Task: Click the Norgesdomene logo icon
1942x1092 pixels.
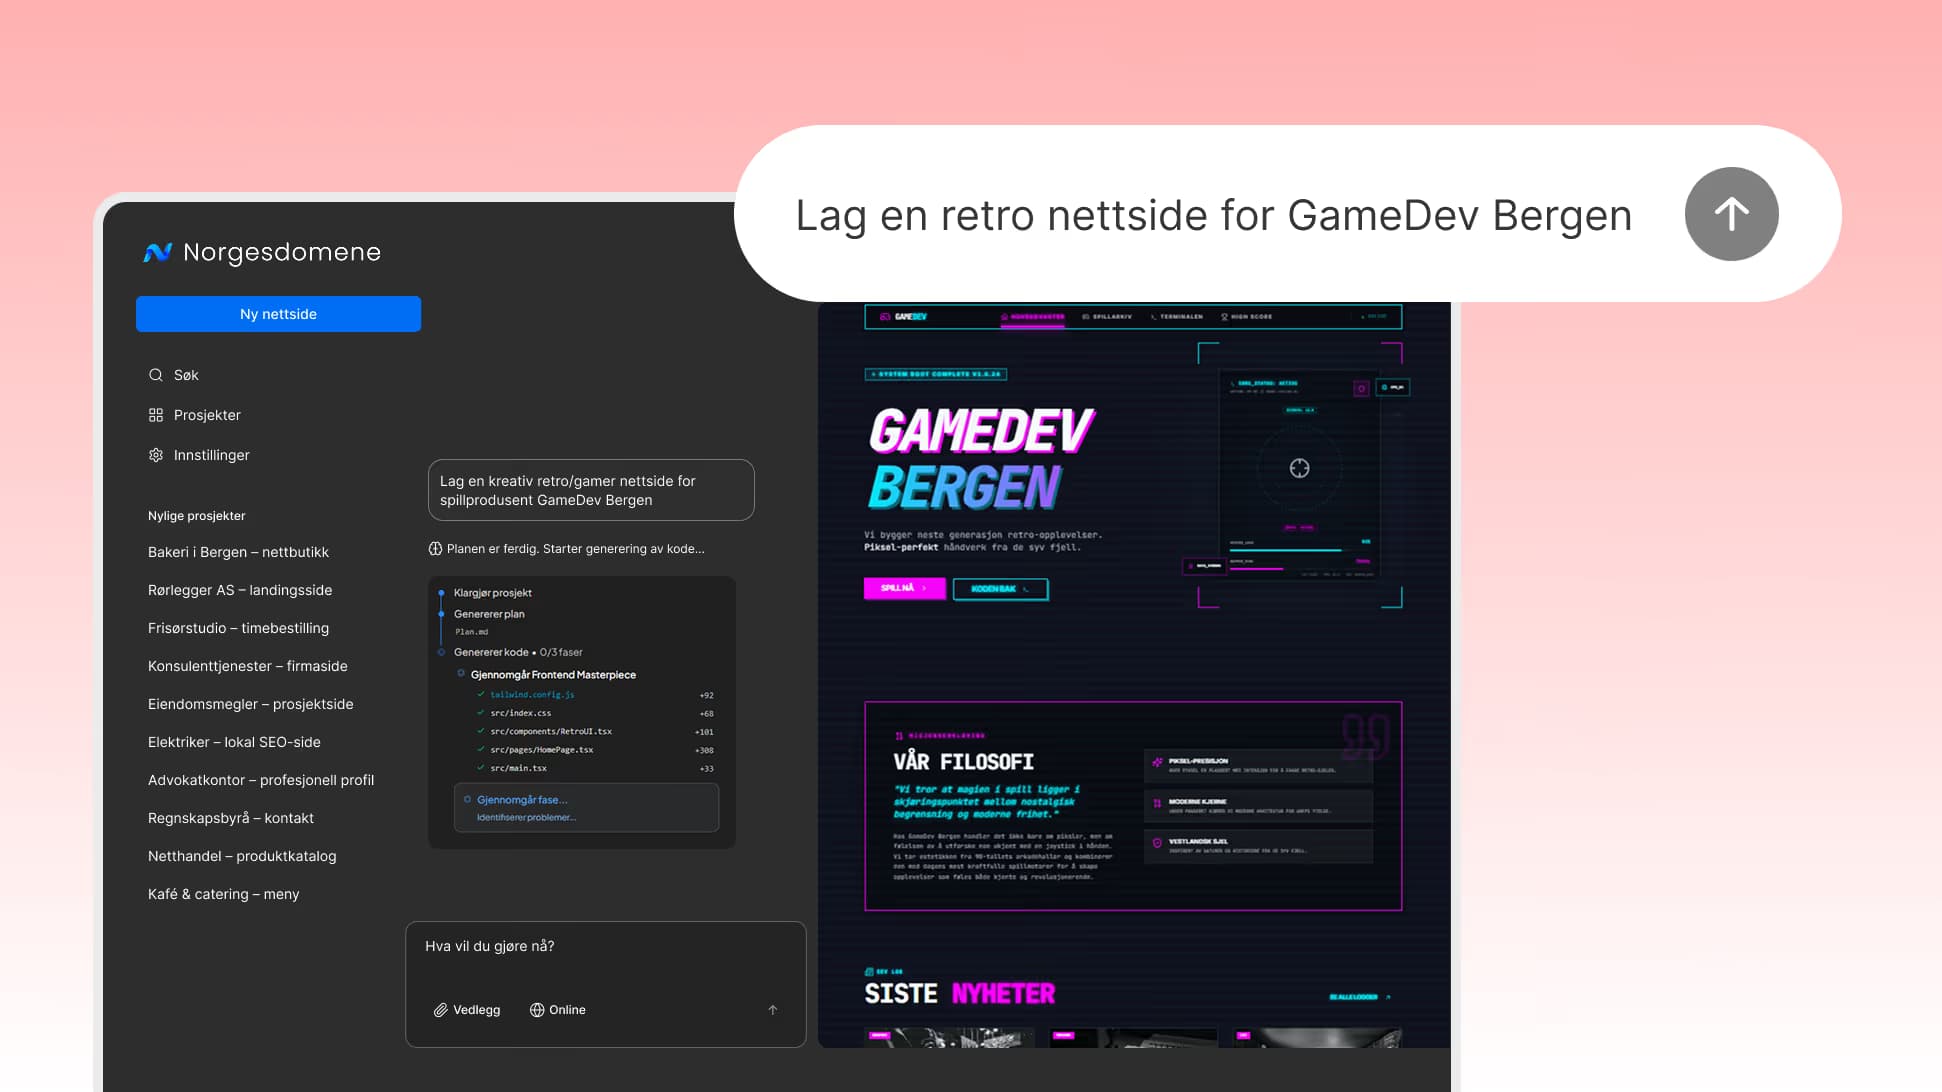Action: (x=158, y=253)
